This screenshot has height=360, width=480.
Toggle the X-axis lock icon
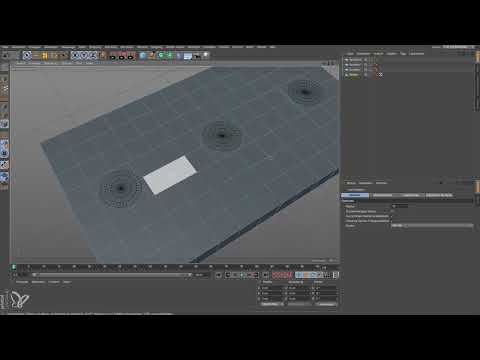(x=75, y=55)
